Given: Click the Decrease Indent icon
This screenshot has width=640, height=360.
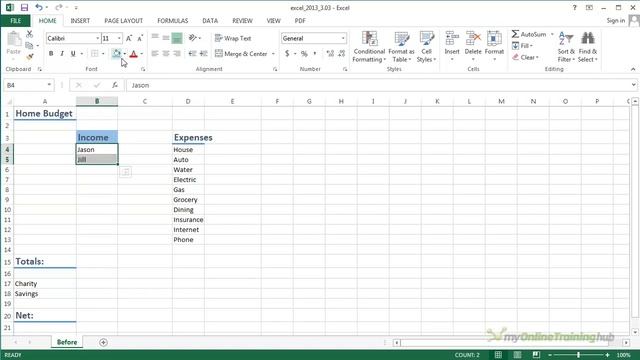Looking at the screenshot, I should 192,53.
